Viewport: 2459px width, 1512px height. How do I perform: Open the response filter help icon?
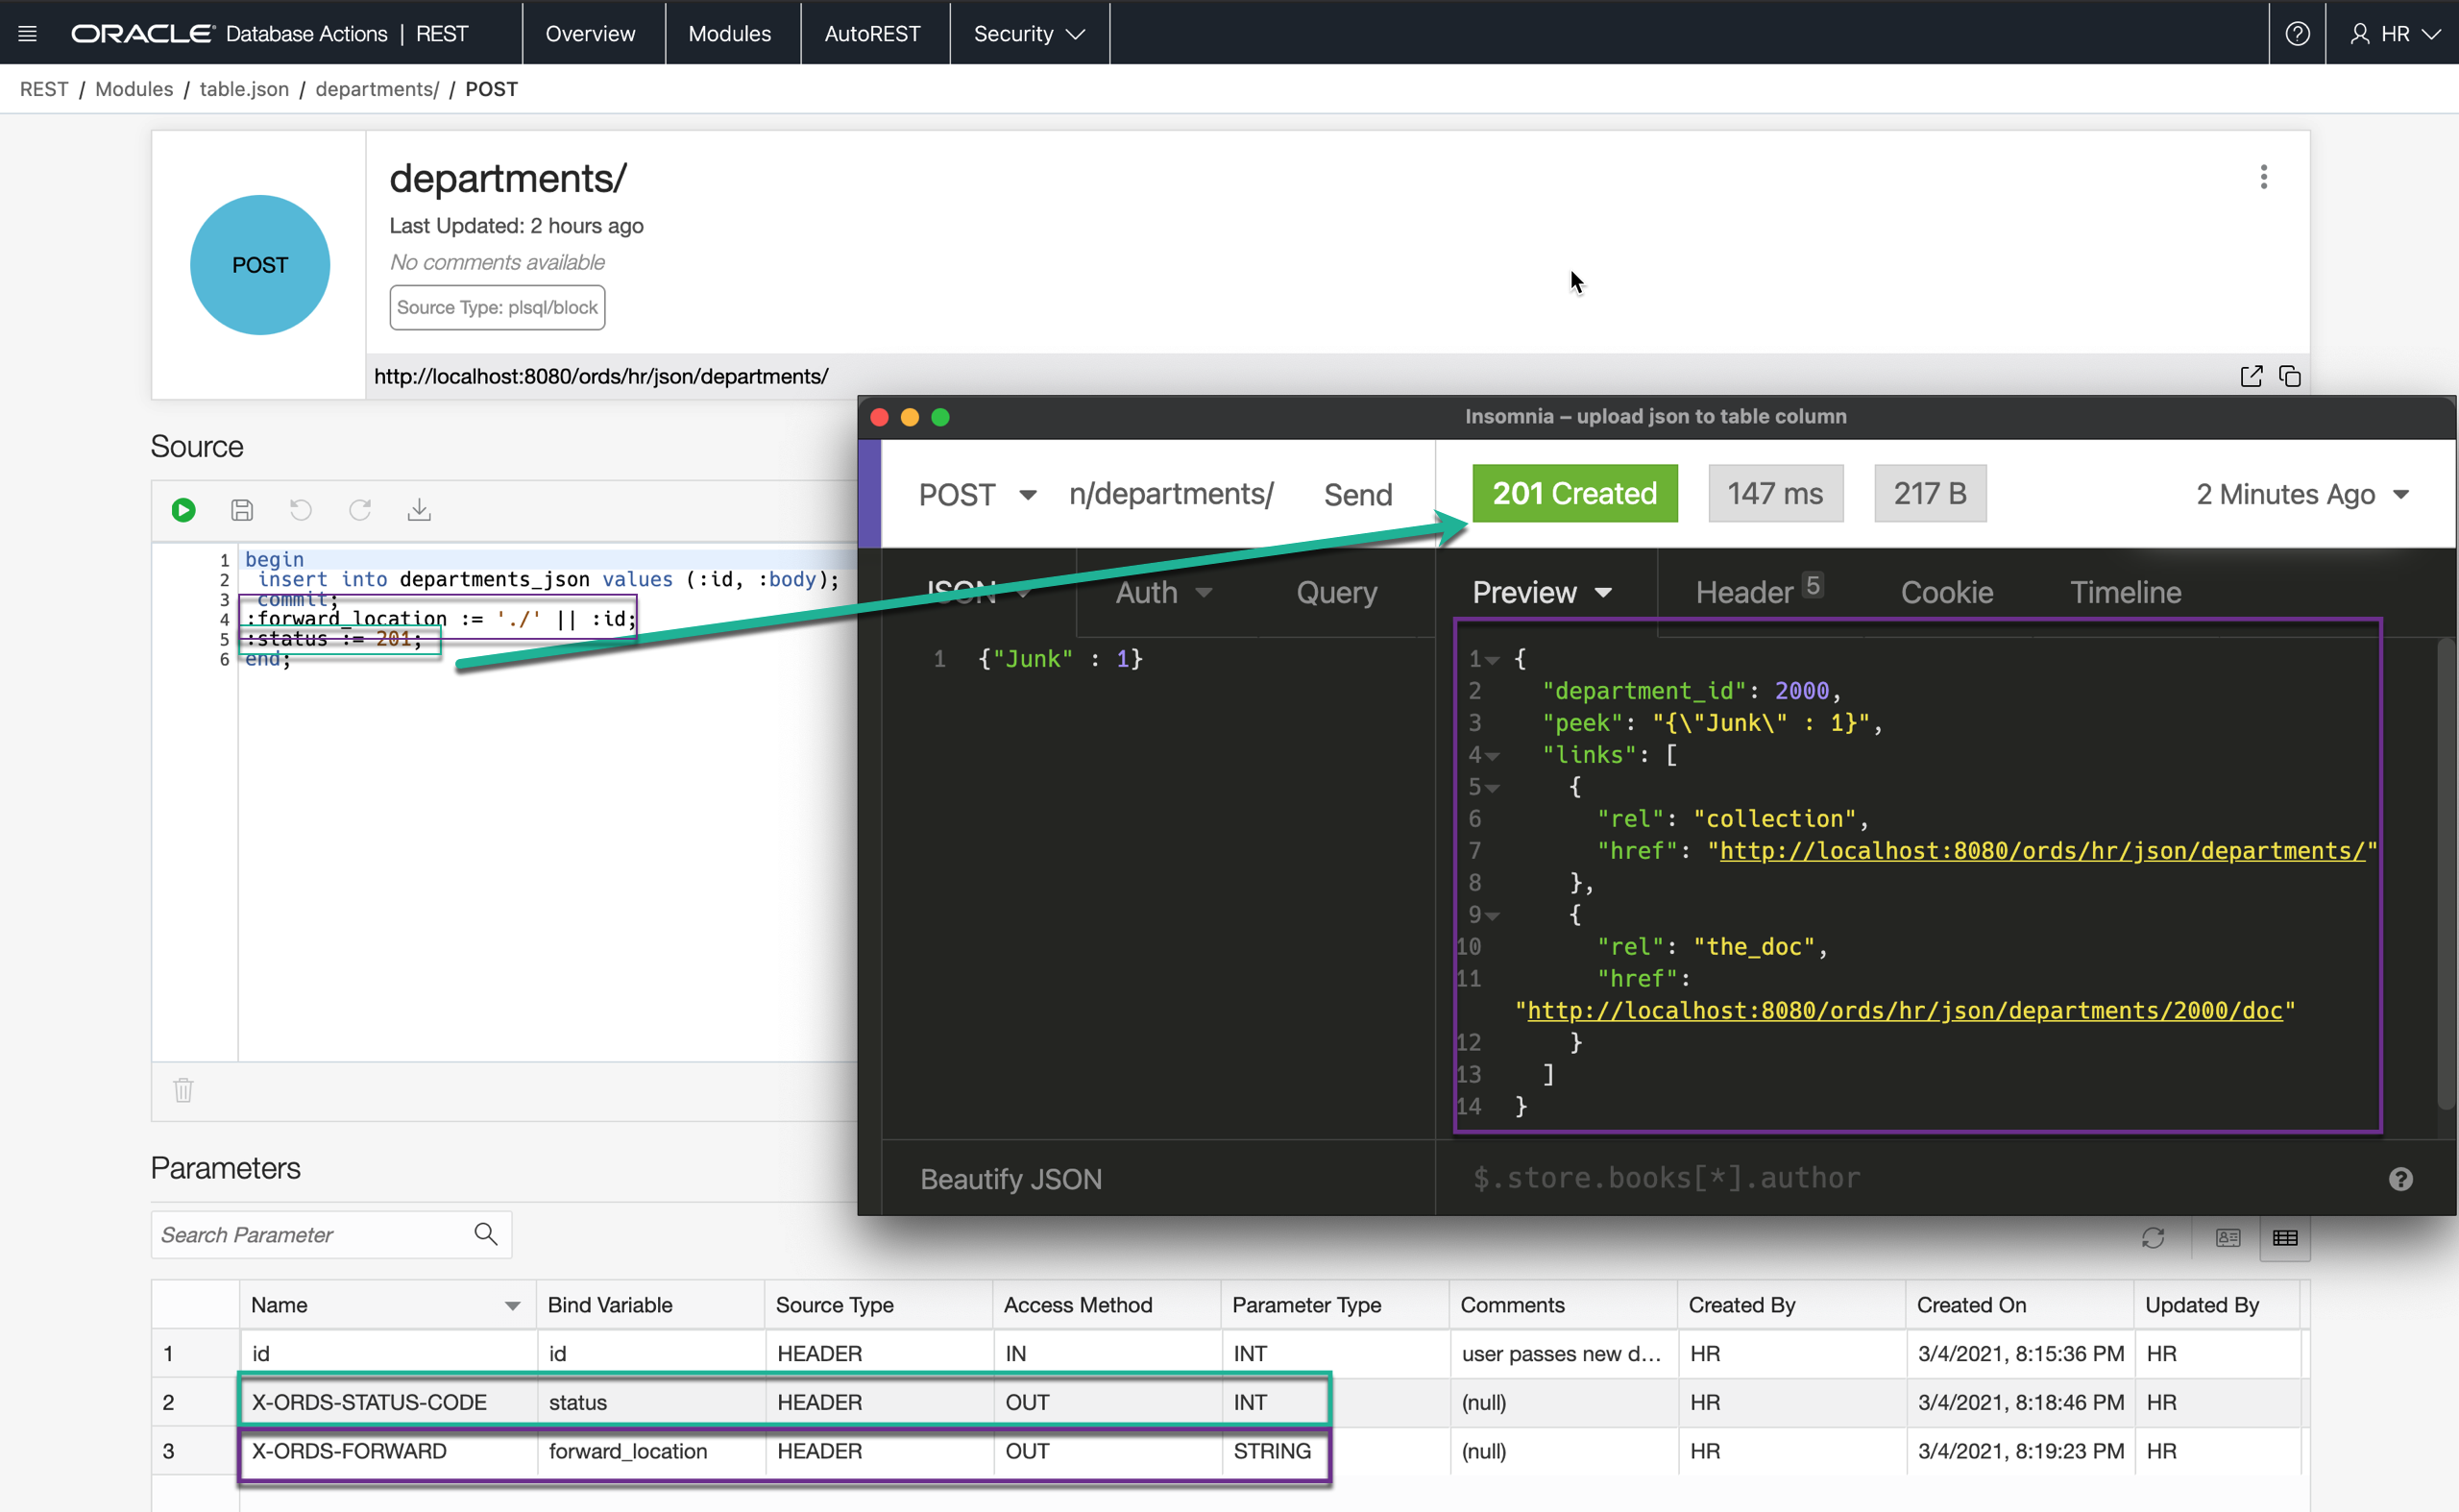2400,1179
